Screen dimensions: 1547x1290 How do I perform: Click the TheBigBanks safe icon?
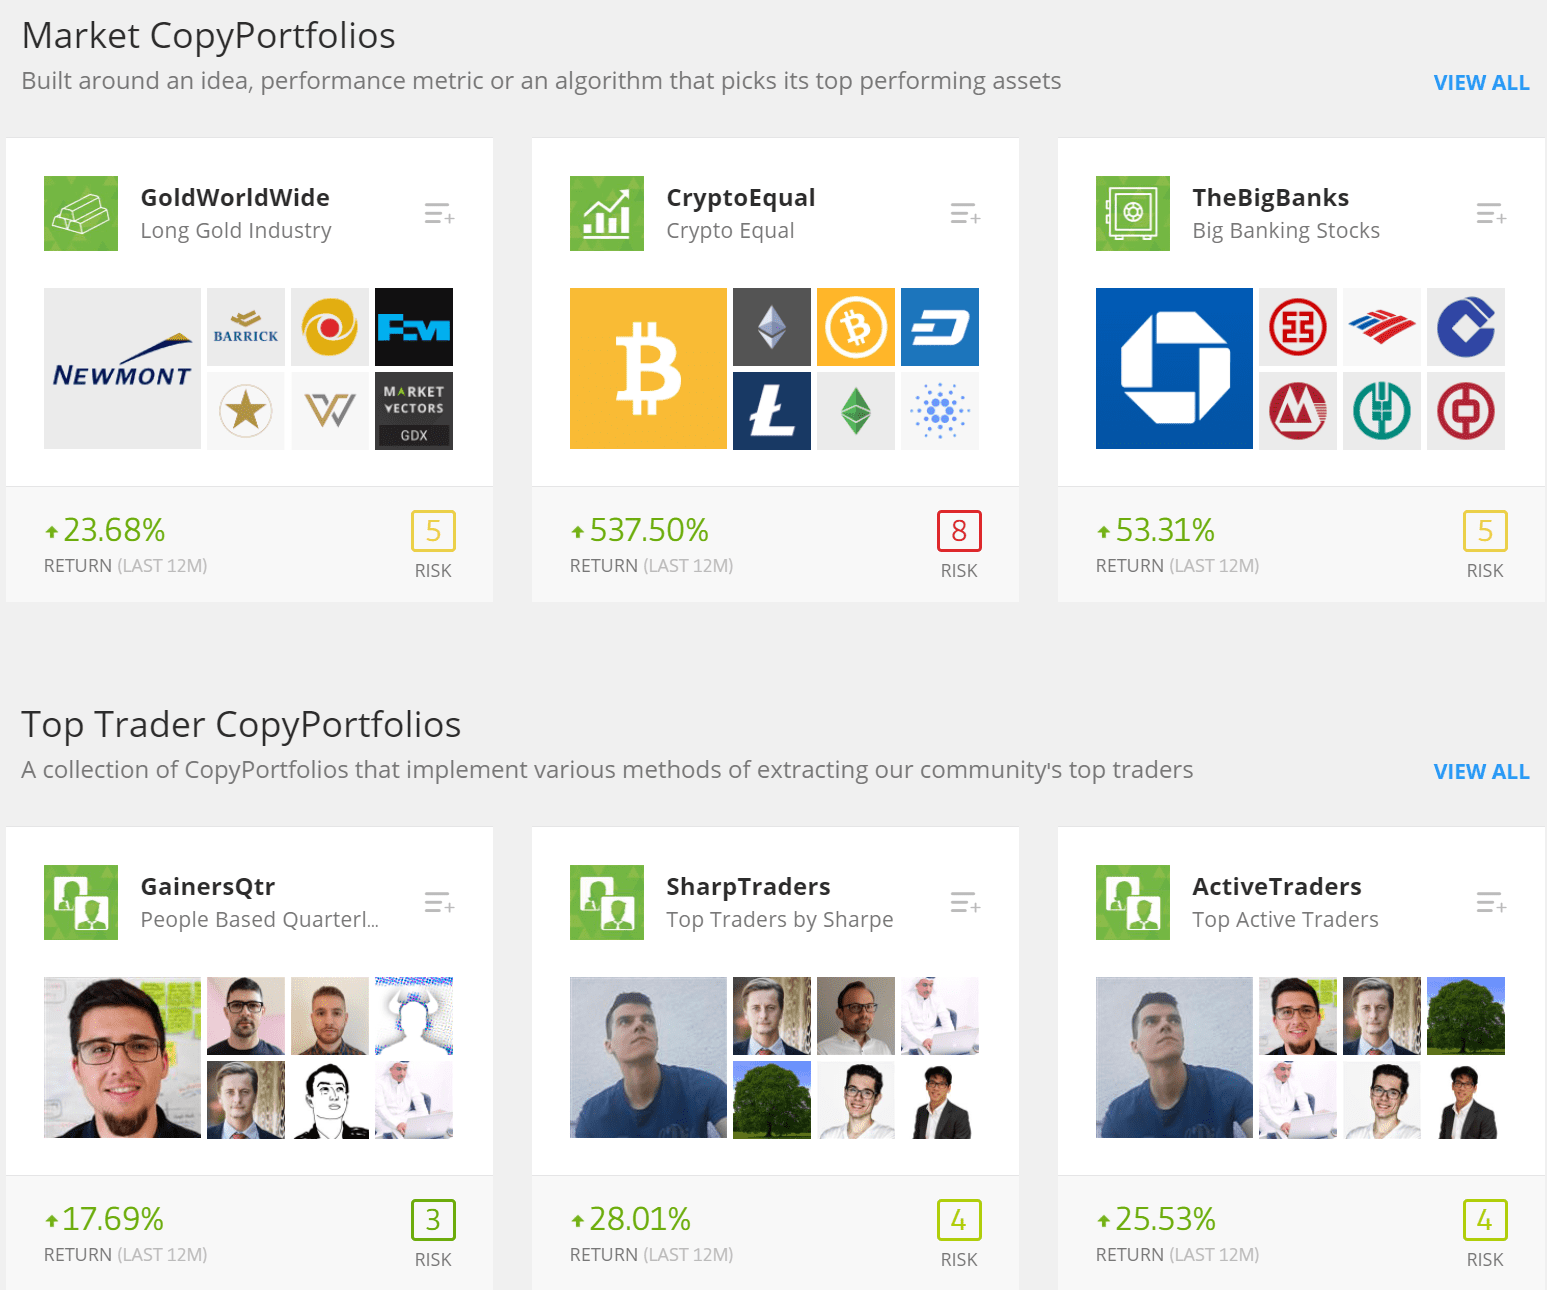click(x=1133, y=214)
